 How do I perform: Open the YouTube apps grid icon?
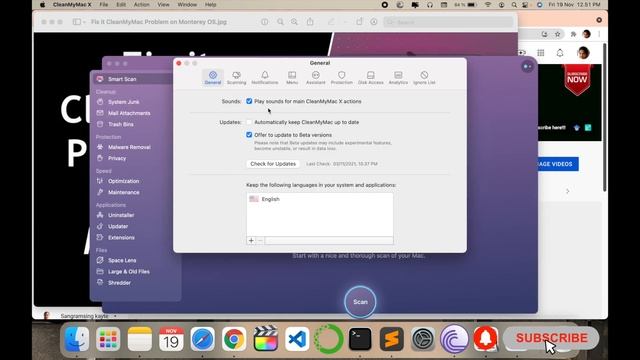click(x=541, y=53)
